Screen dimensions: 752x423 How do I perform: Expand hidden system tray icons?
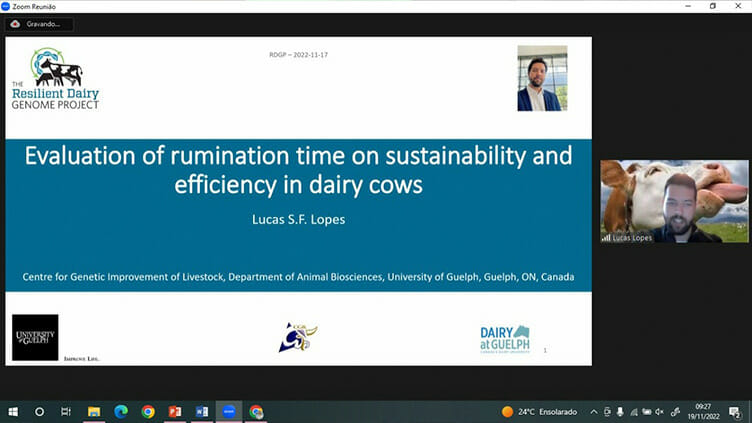tap(594, 411)
